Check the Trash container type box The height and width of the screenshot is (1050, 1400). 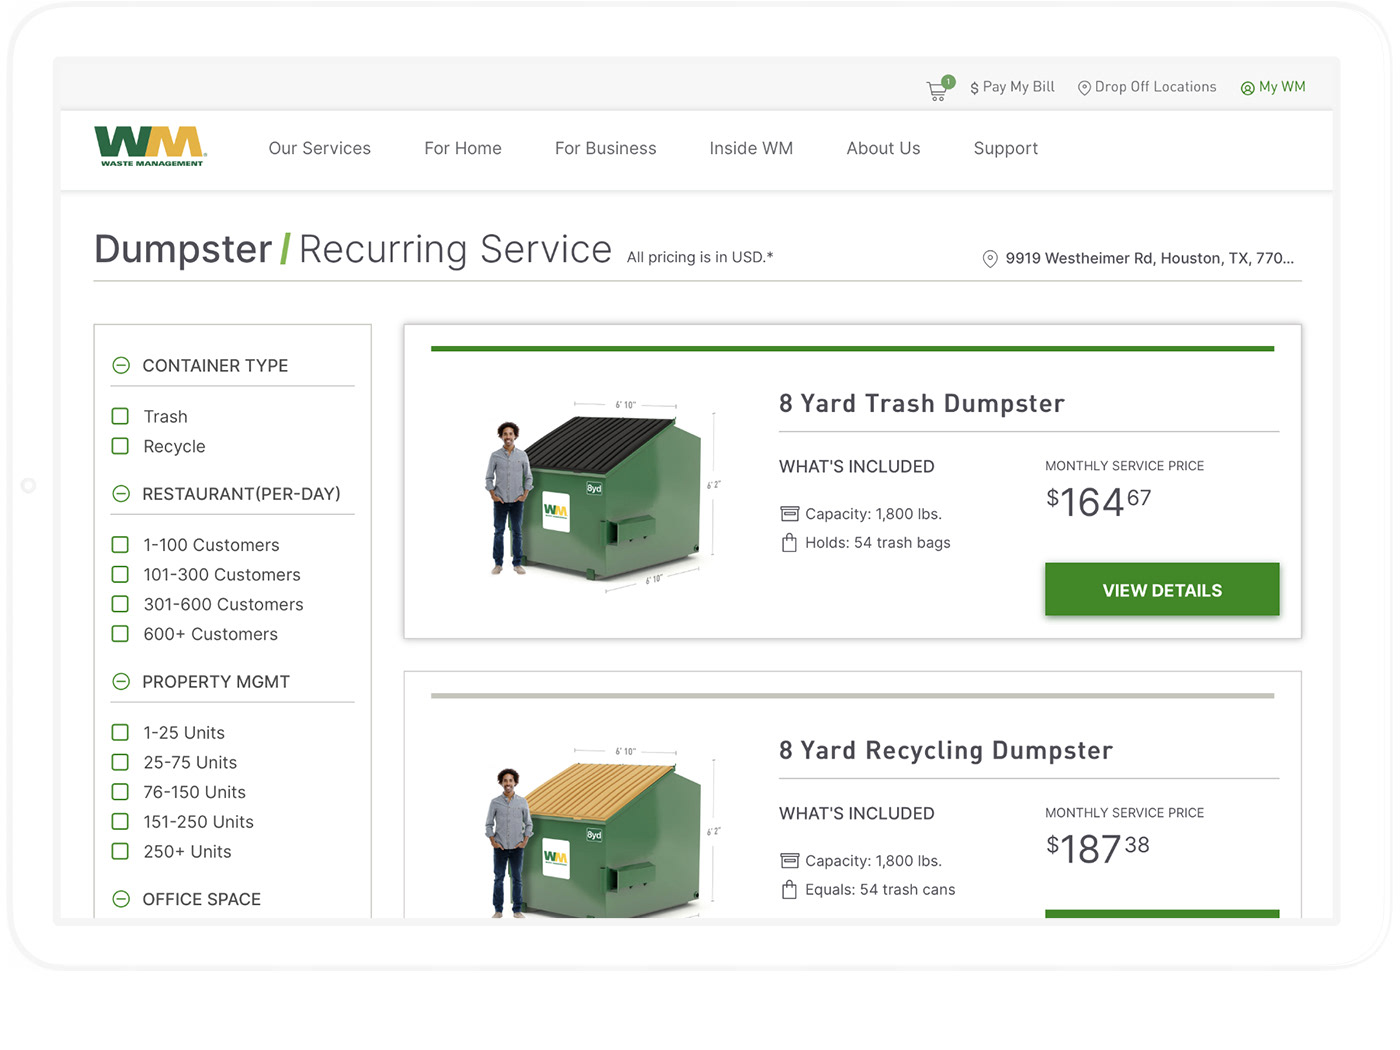pyautogui.click(x=120, y=416)
